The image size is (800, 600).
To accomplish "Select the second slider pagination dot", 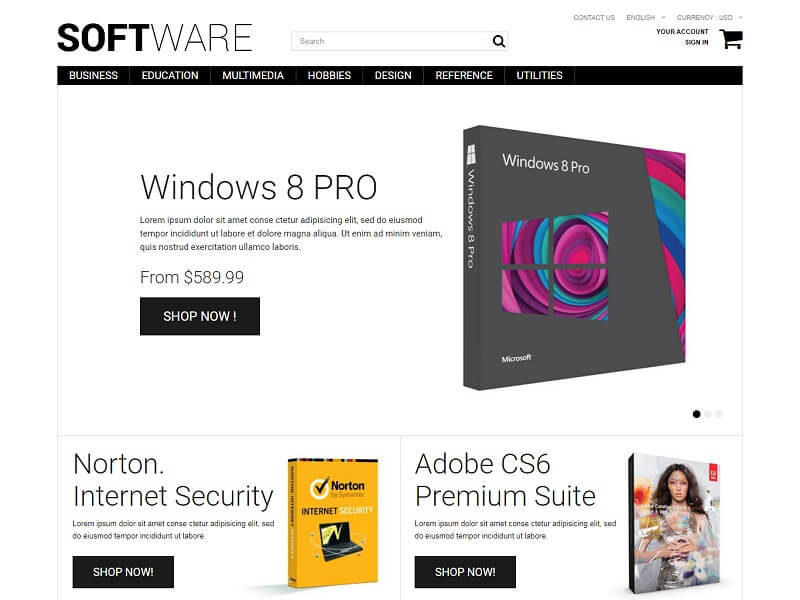I will point(708,414).
